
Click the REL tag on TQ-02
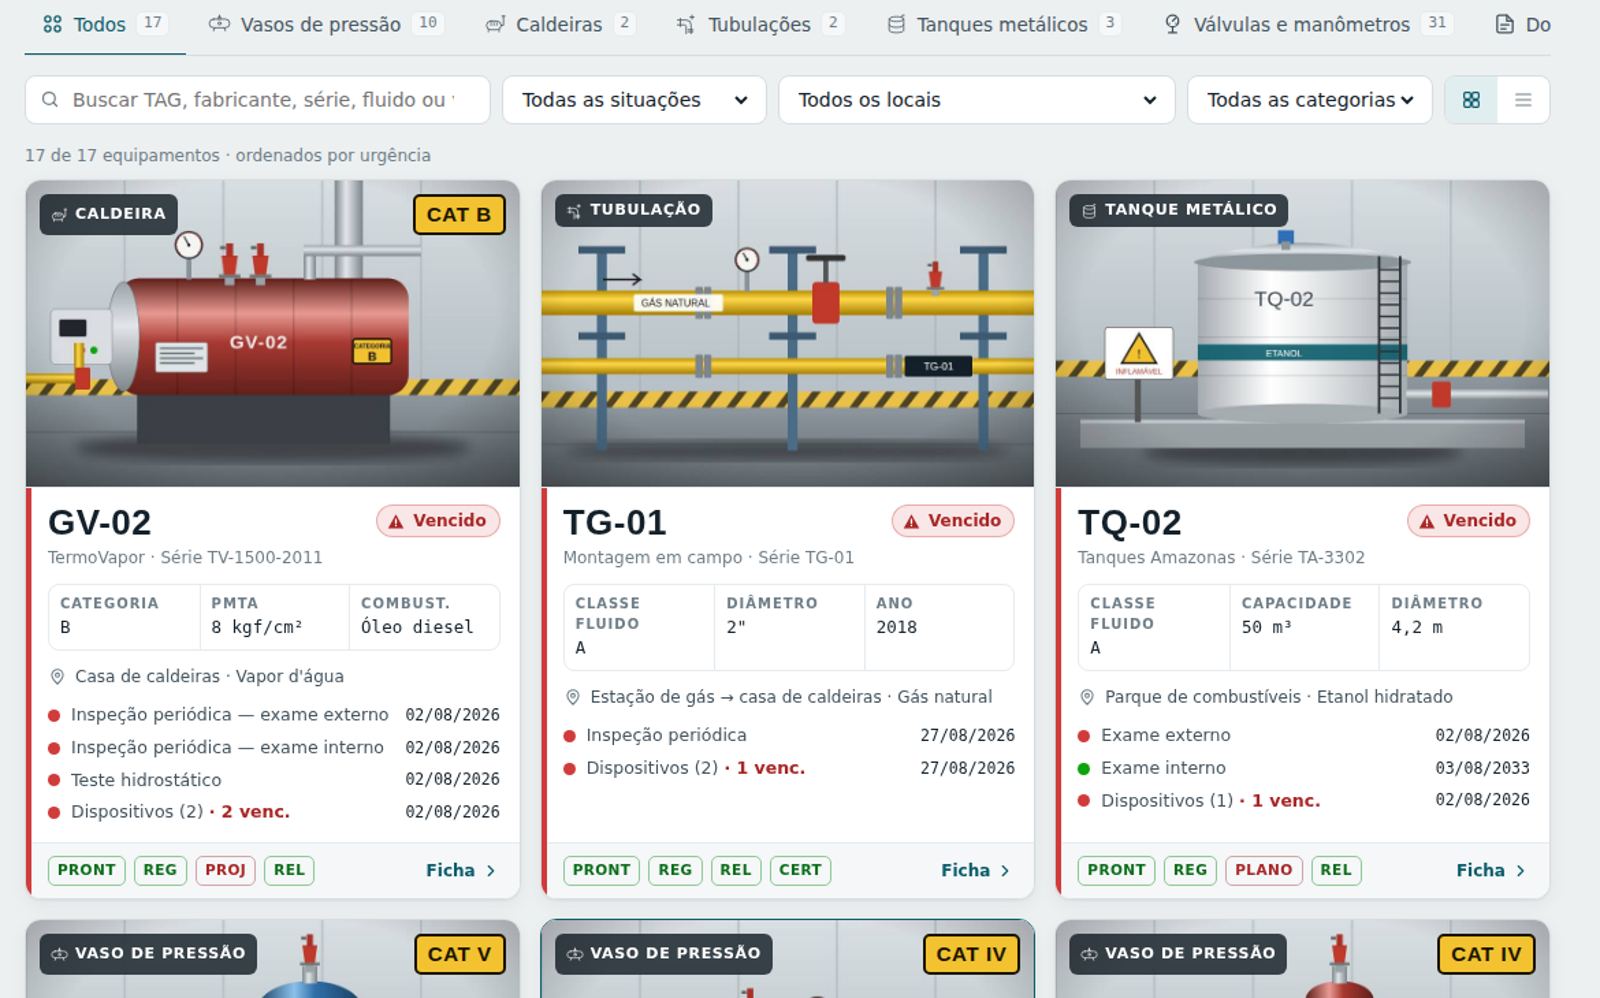(x=1336, y=871)
